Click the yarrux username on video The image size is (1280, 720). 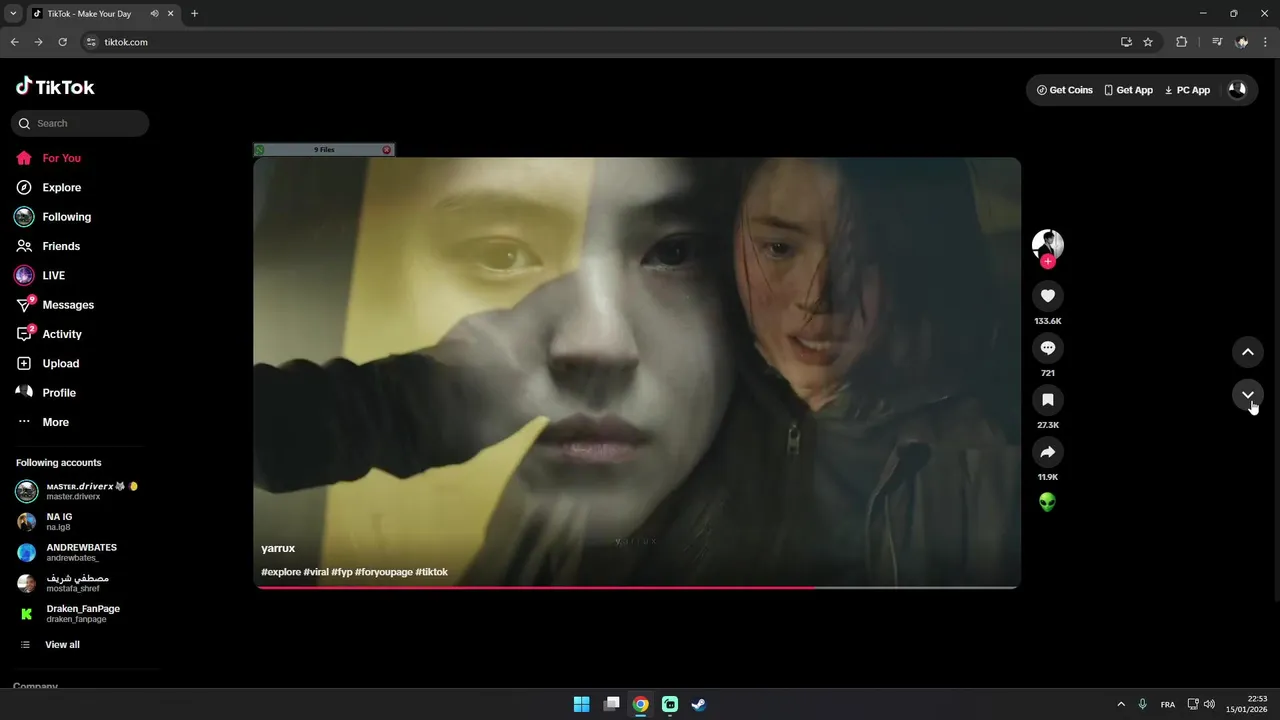[278, 548]
